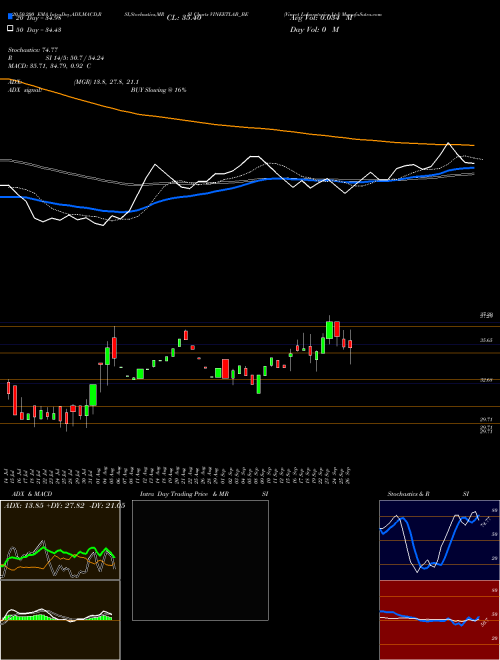Open the blue Stochastics chart panel
This screenshot has width=500, height=660.
[x=439, y=540]
